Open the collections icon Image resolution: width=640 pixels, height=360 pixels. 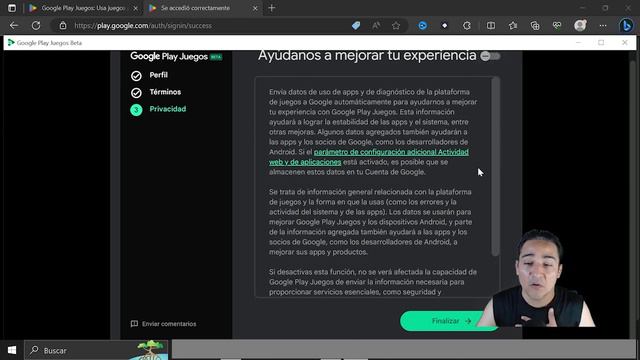pyautogui.click(x=535, y=26)
